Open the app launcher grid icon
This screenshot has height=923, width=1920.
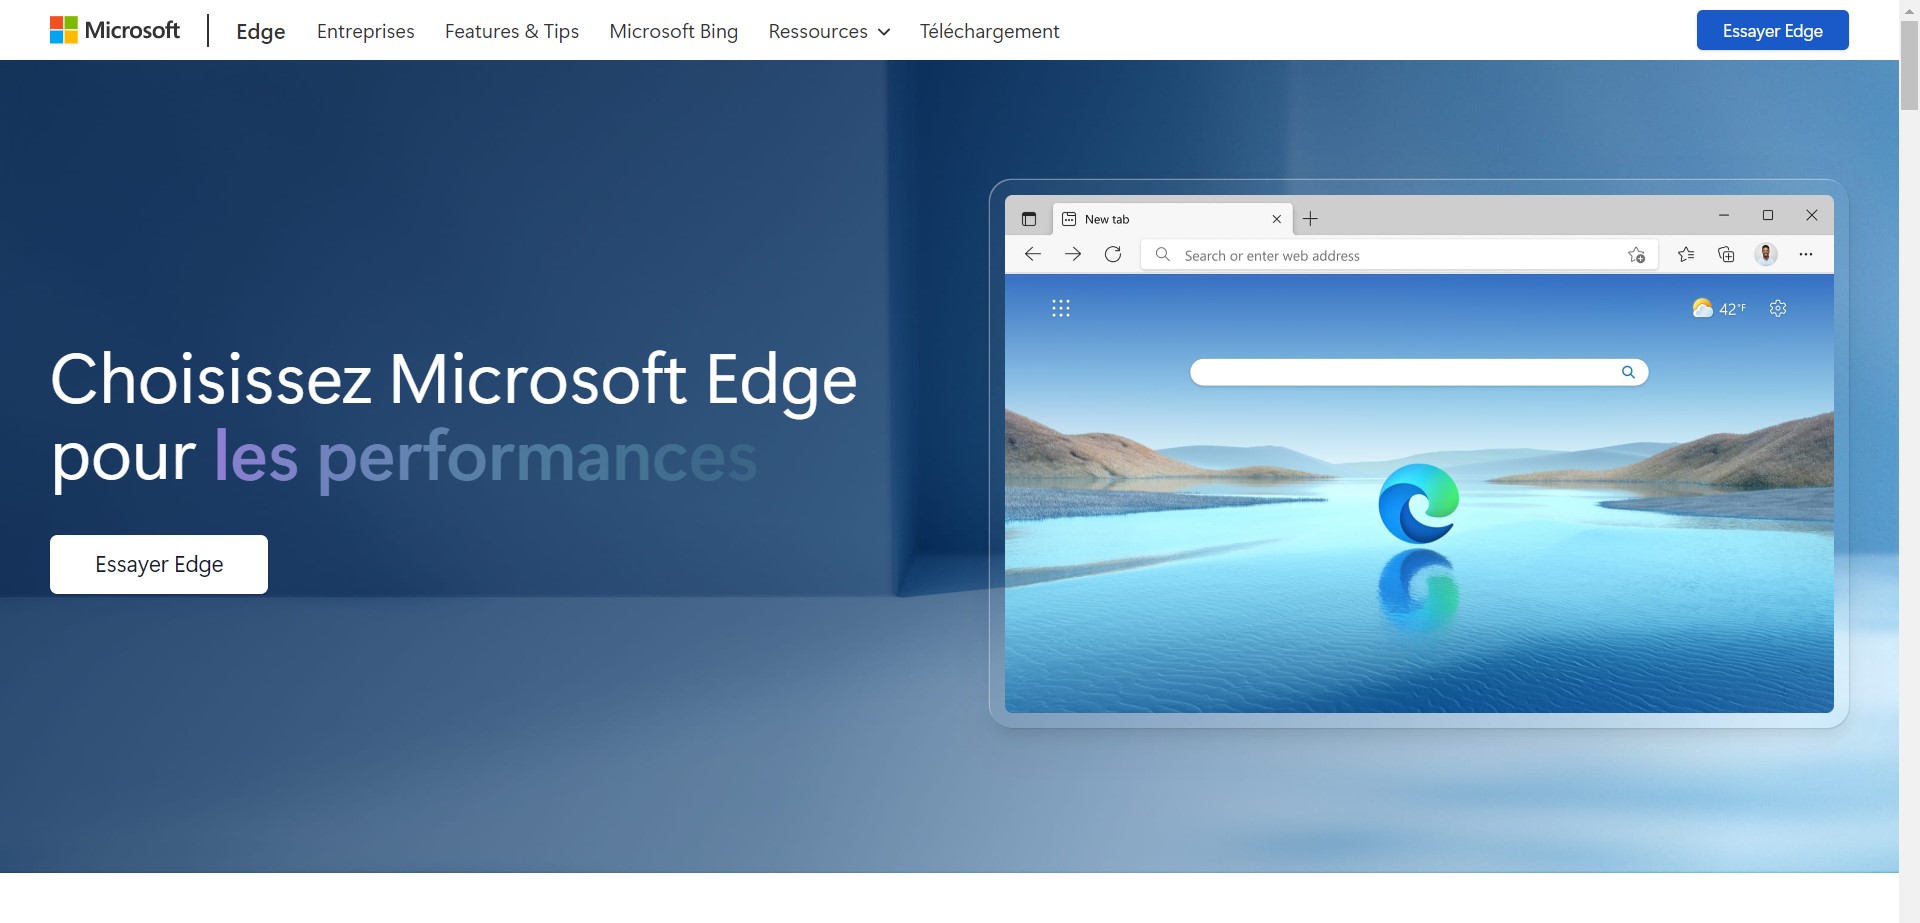(x=1061, y=308)
